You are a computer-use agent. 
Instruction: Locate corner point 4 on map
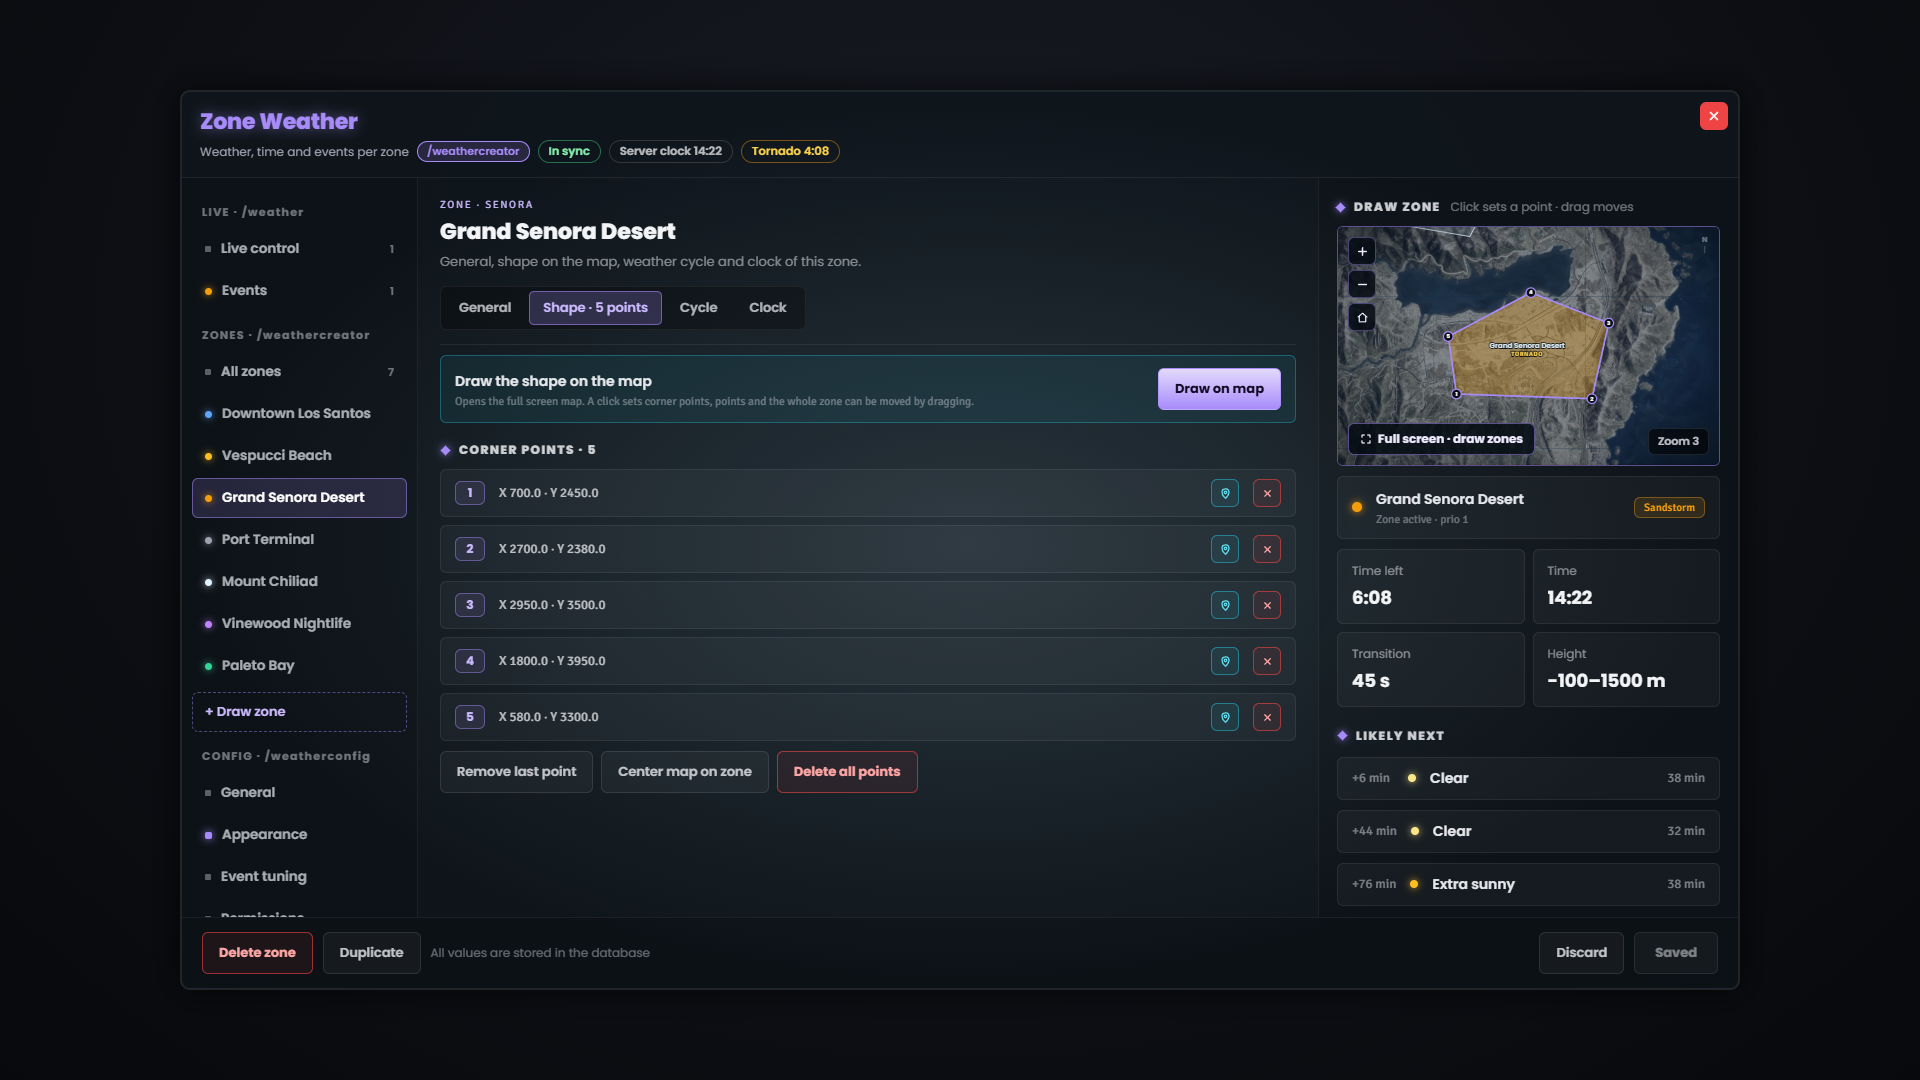click(1225, 661)
